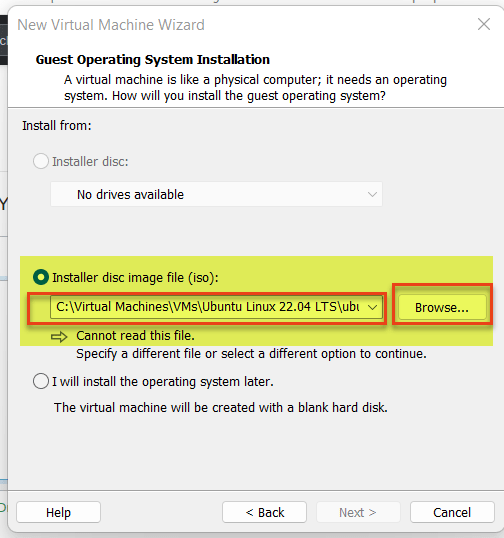Click the Next > button
This screenshot has width=504, height=538.
[x=358, y=512]
